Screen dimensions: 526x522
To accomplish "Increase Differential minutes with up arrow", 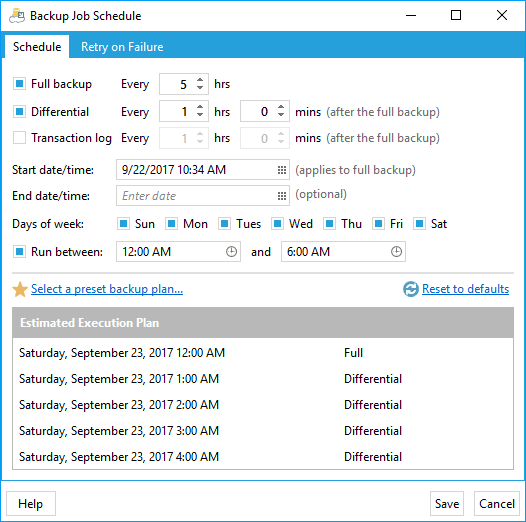I will coord(281,107).
